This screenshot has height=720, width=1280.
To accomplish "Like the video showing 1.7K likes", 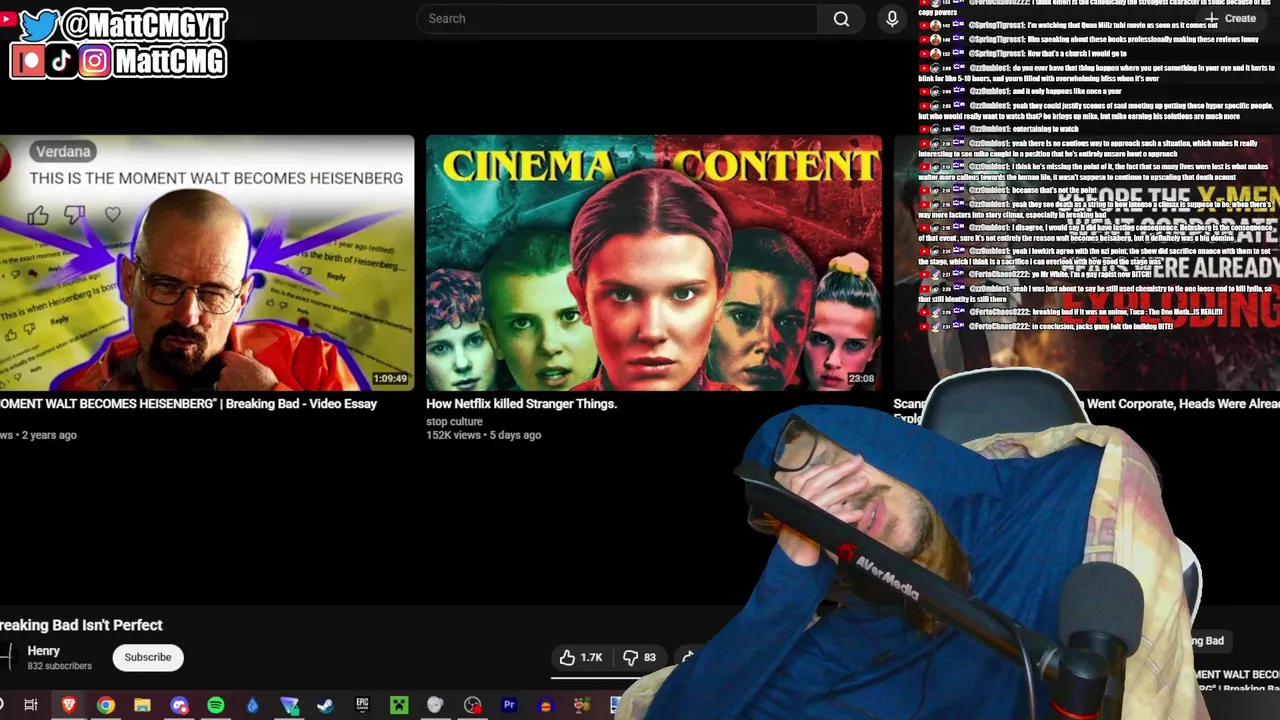I will click(x=580, y=657).
